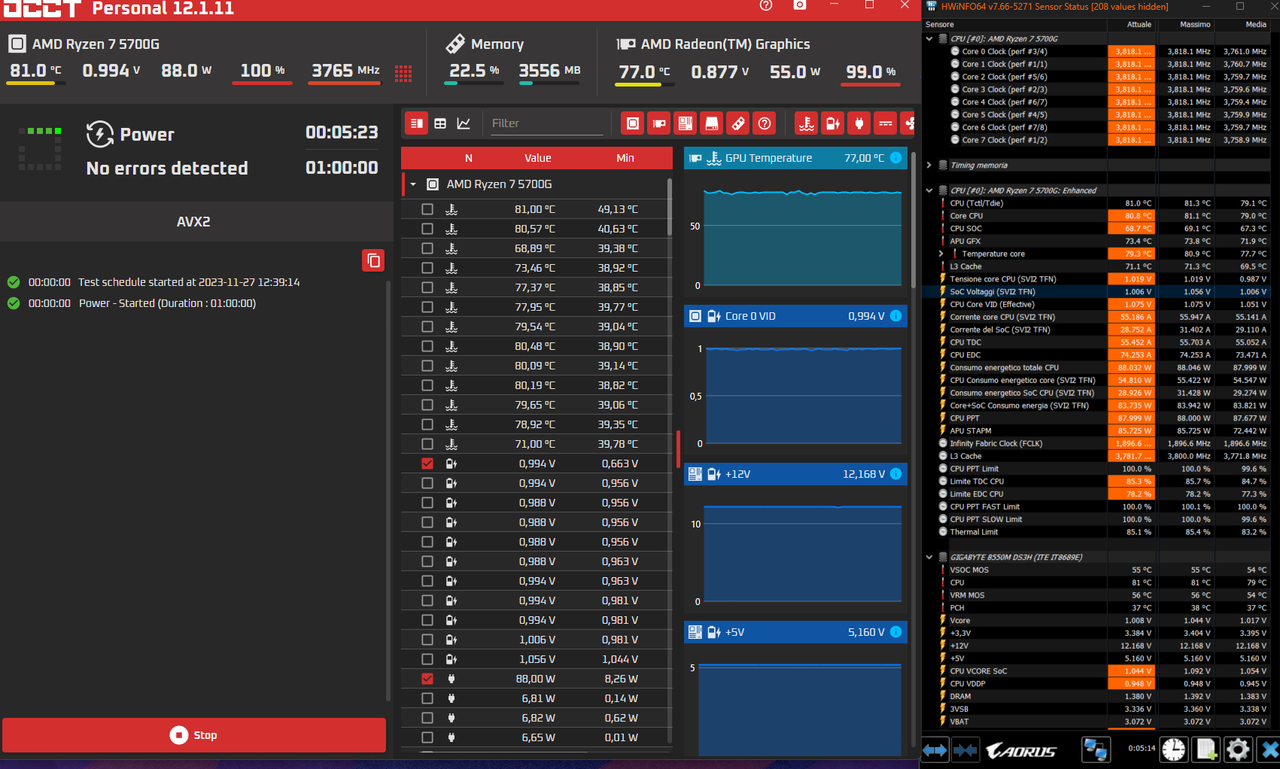Open info for the +5V graph
The image size is (1280, 769).
[896, 632]
